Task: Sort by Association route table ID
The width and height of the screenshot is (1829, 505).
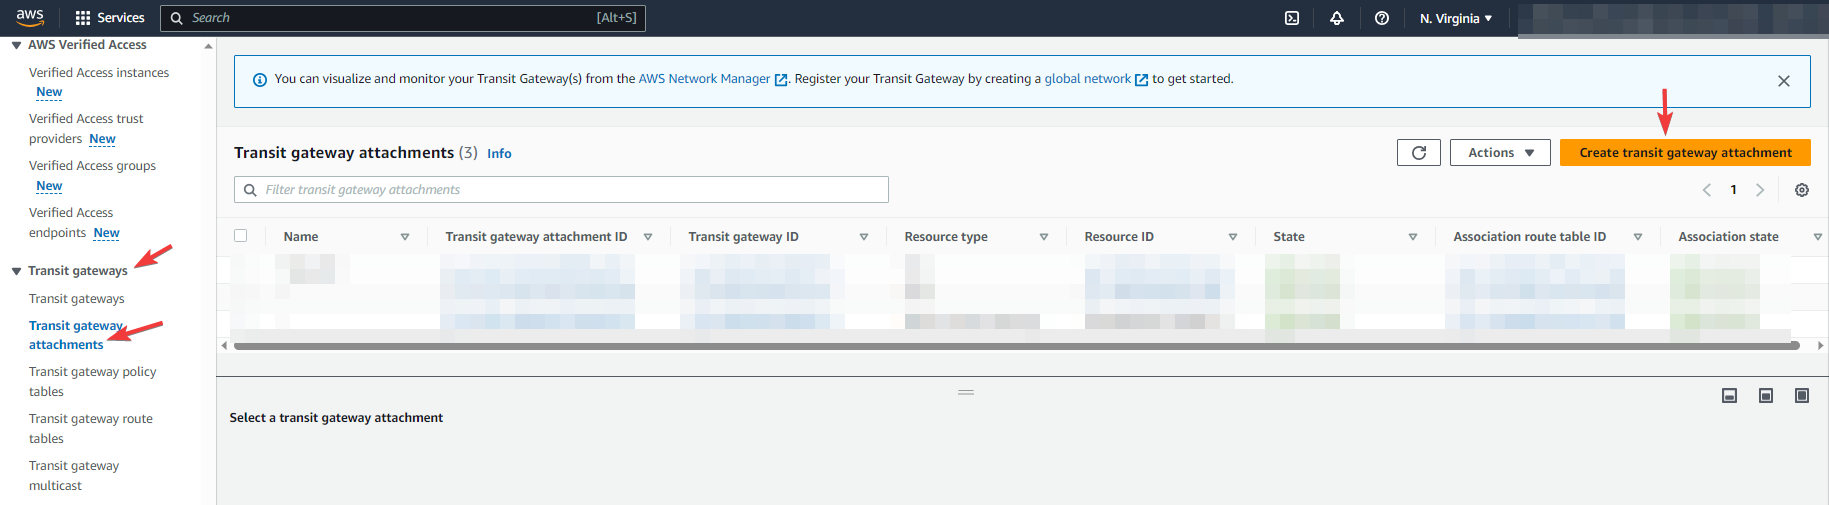Action: [1638, 237]
